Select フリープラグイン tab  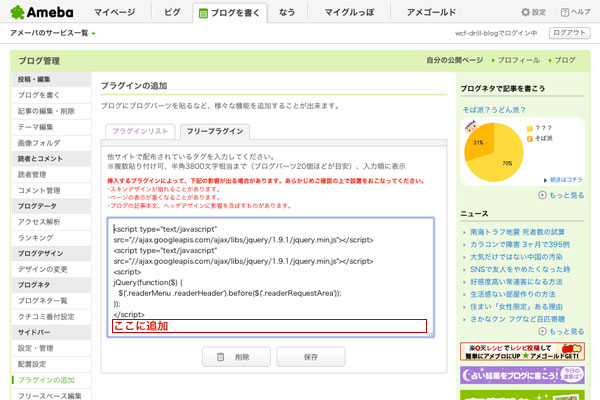point(215,131)
